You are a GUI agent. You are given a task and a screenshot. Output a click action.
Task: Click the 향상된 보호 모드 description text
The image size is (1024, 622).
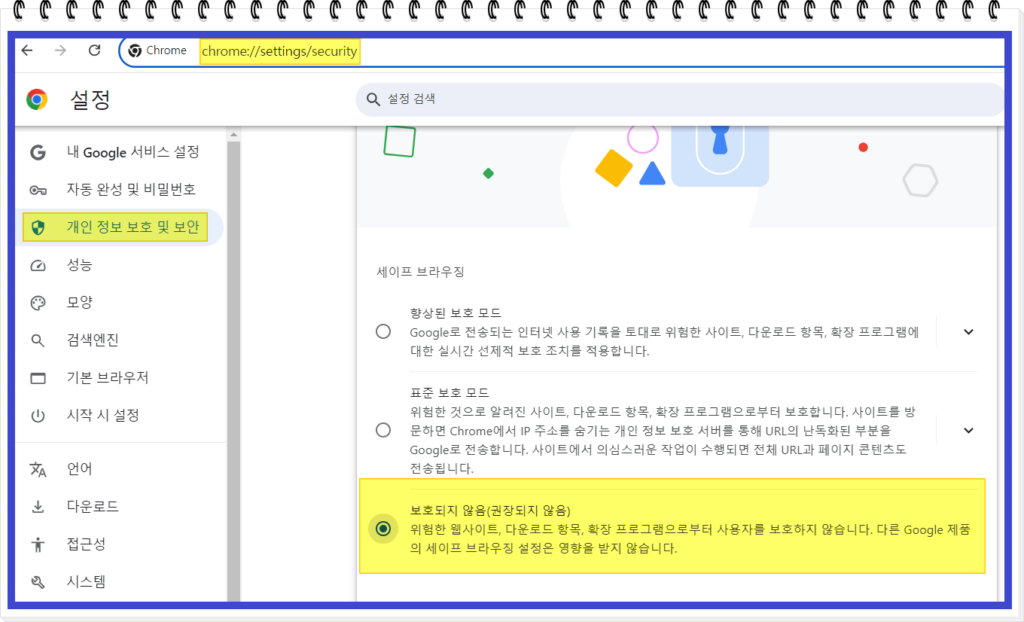pos(664,341)
